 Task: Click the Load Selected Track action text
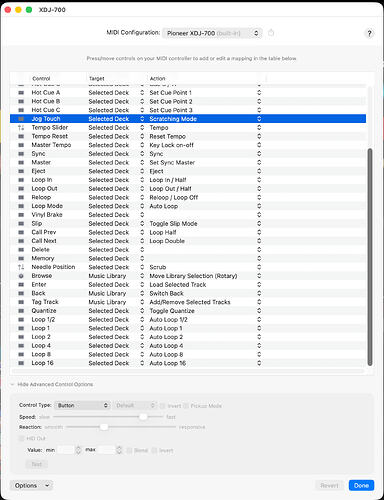tap(178, 284)
